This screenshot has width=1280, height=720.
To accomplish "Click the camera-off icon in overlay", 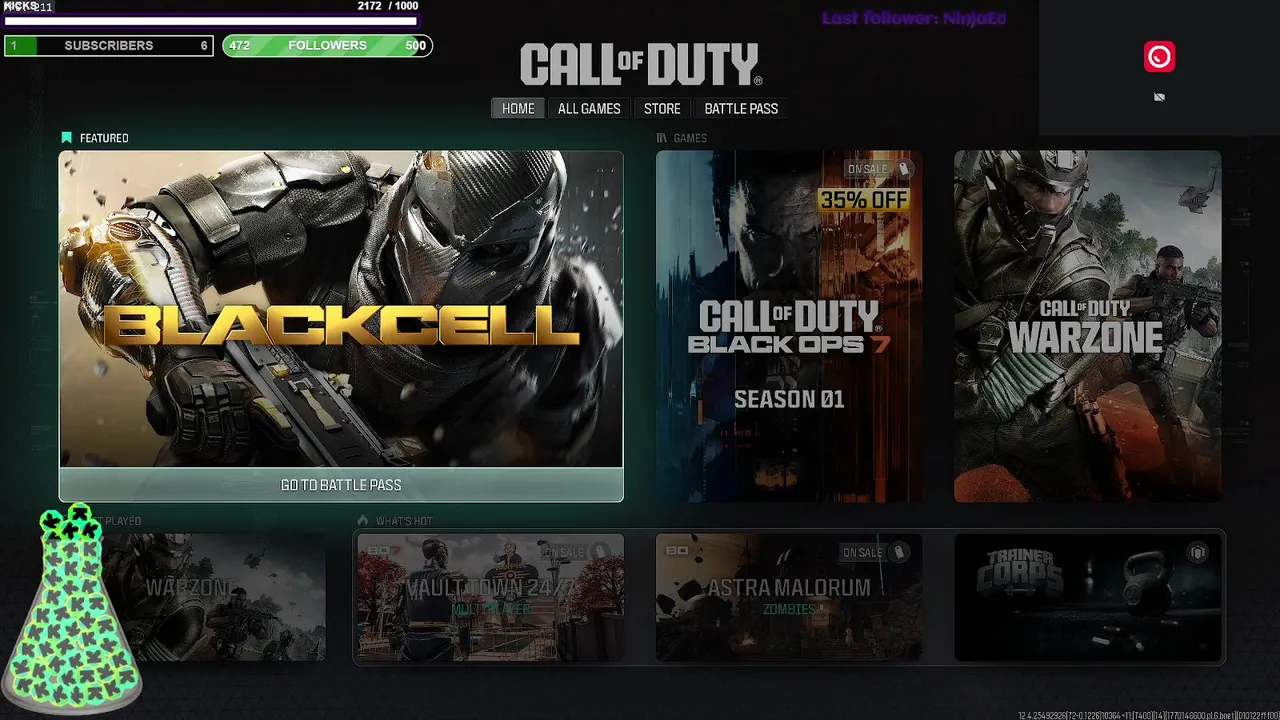I will 1159,97.
